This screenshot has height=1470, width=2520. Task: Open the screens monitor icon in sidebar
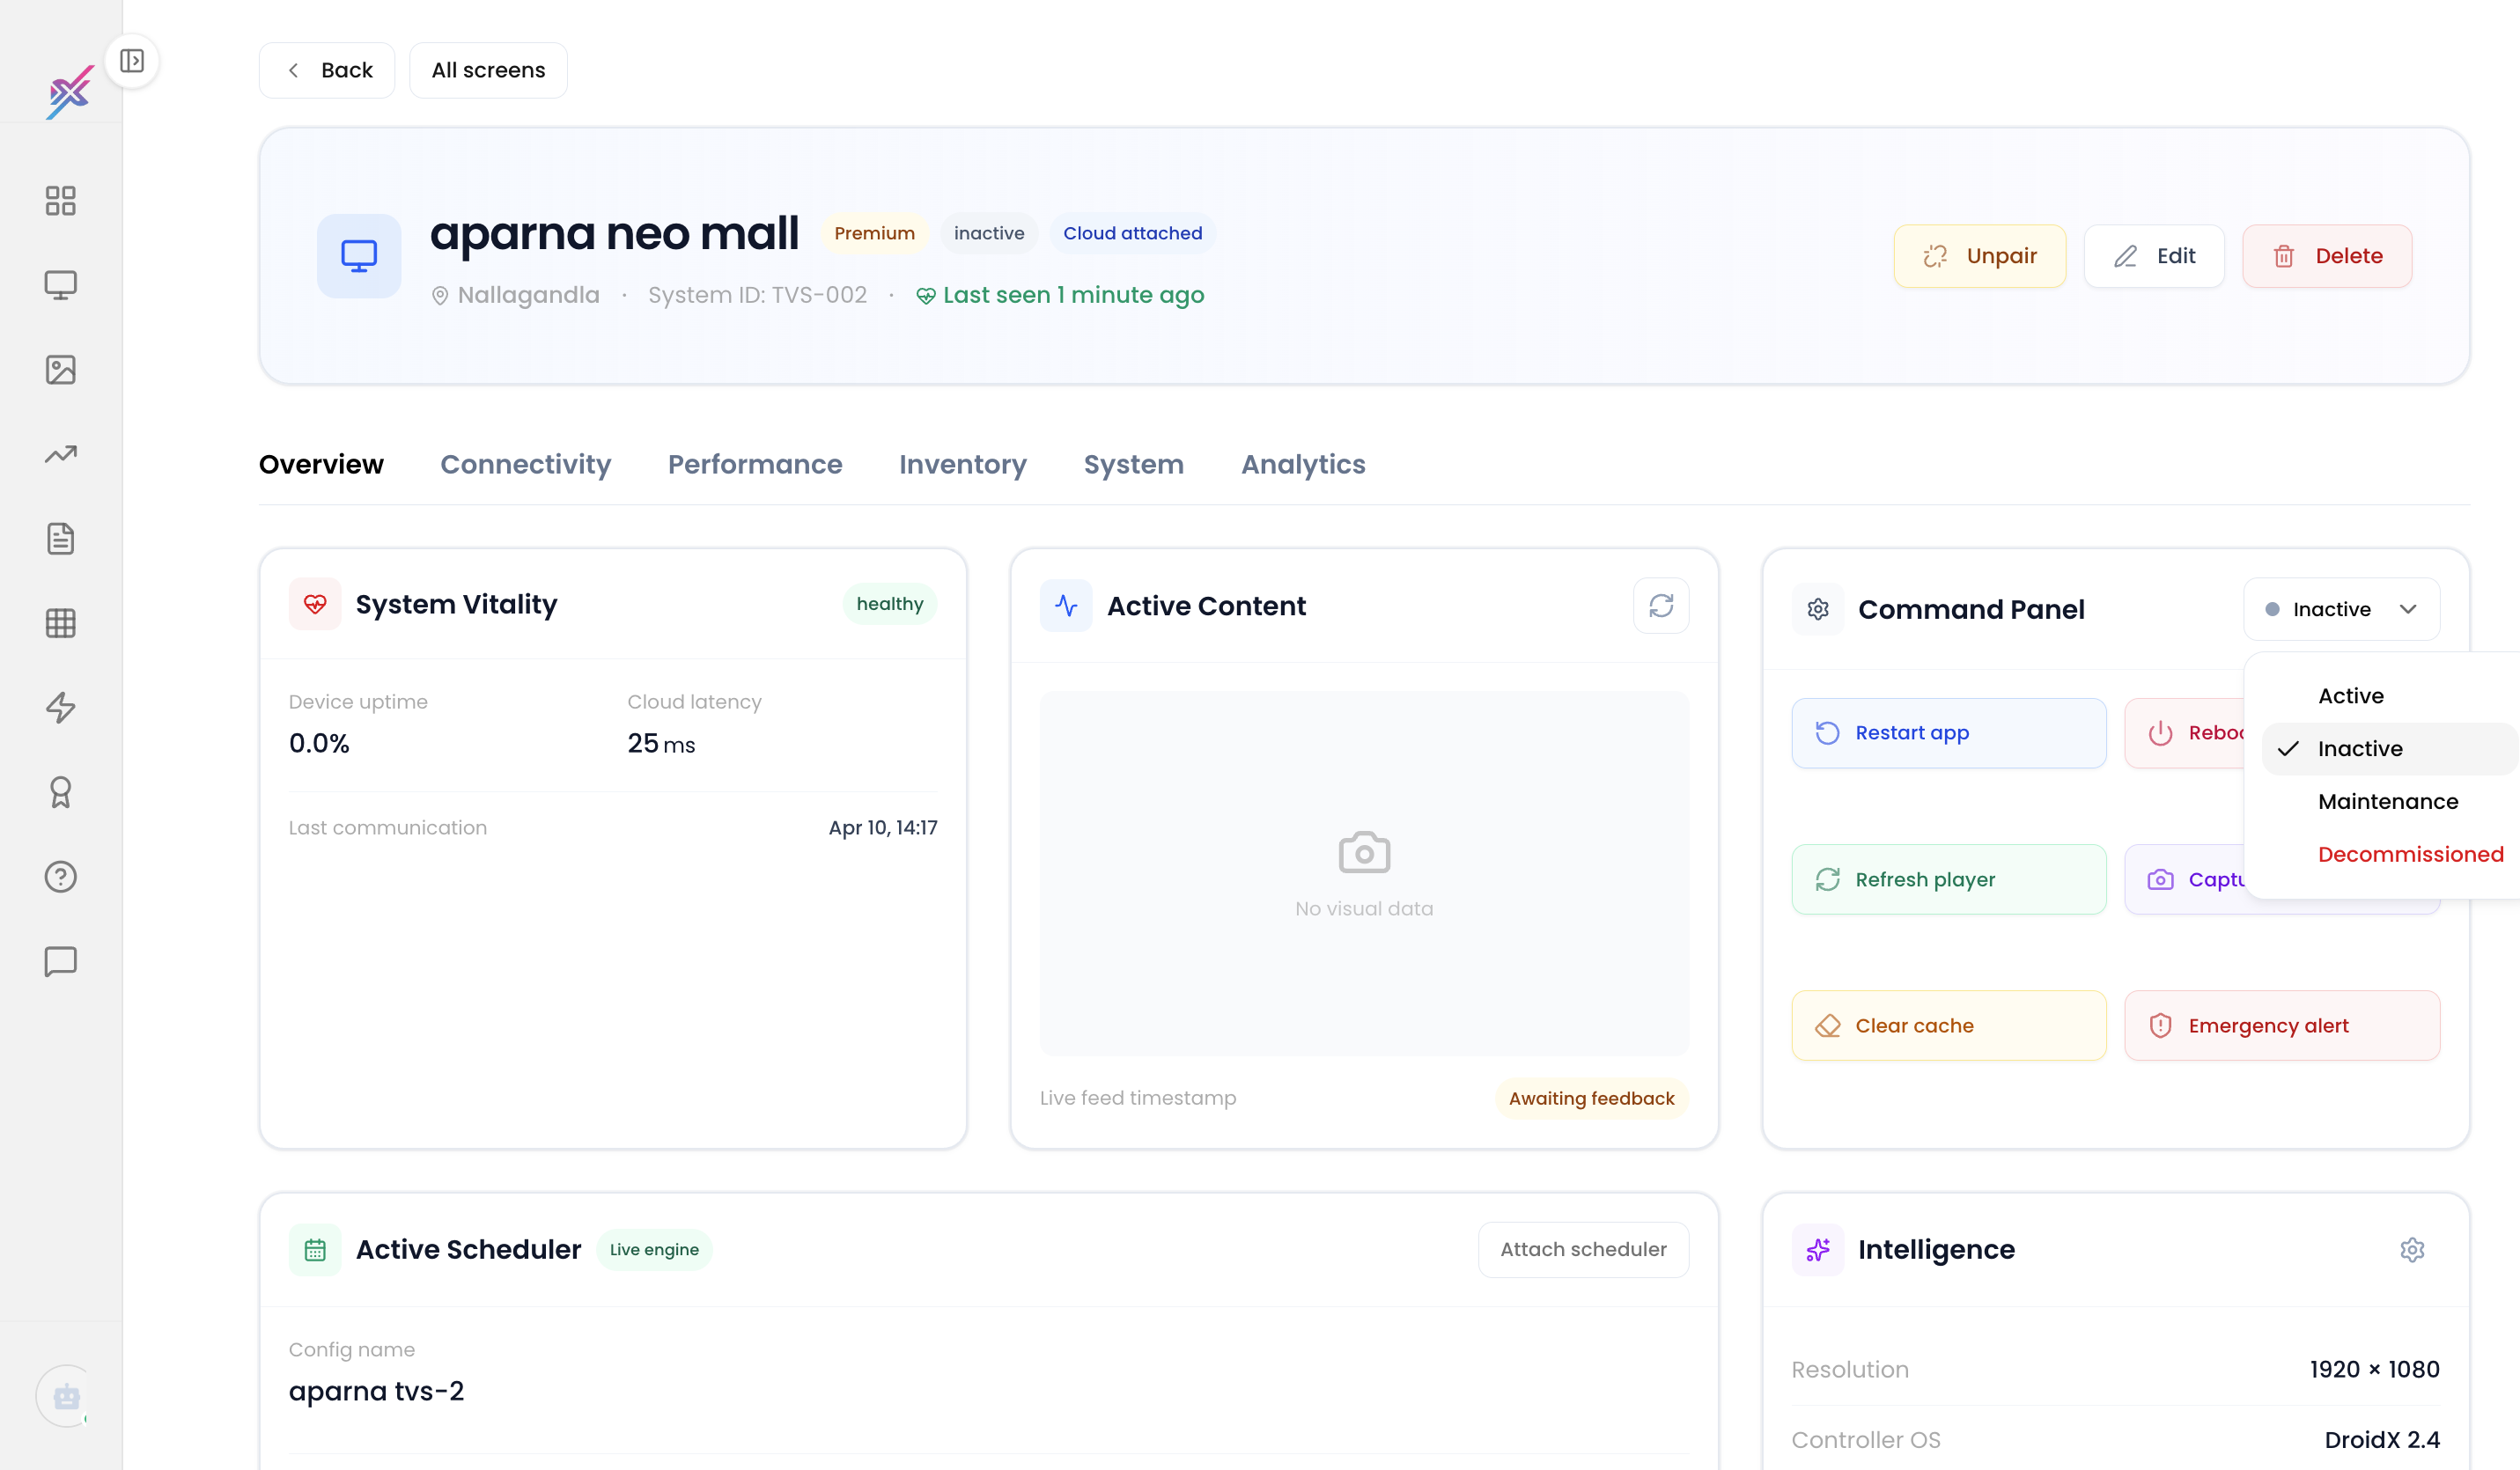coord(61,285)
